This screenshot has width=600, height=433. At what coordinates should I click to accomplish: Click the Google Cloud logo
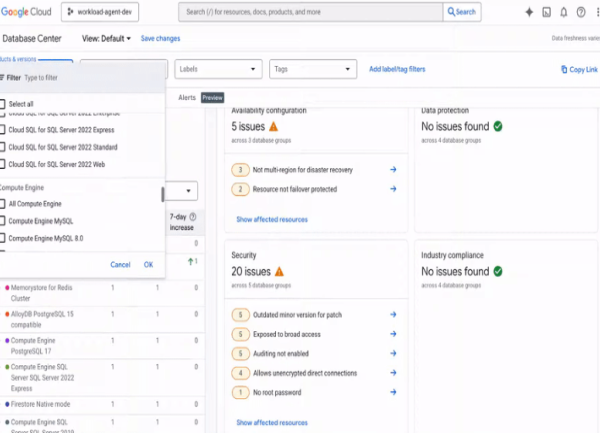point(26,12)
